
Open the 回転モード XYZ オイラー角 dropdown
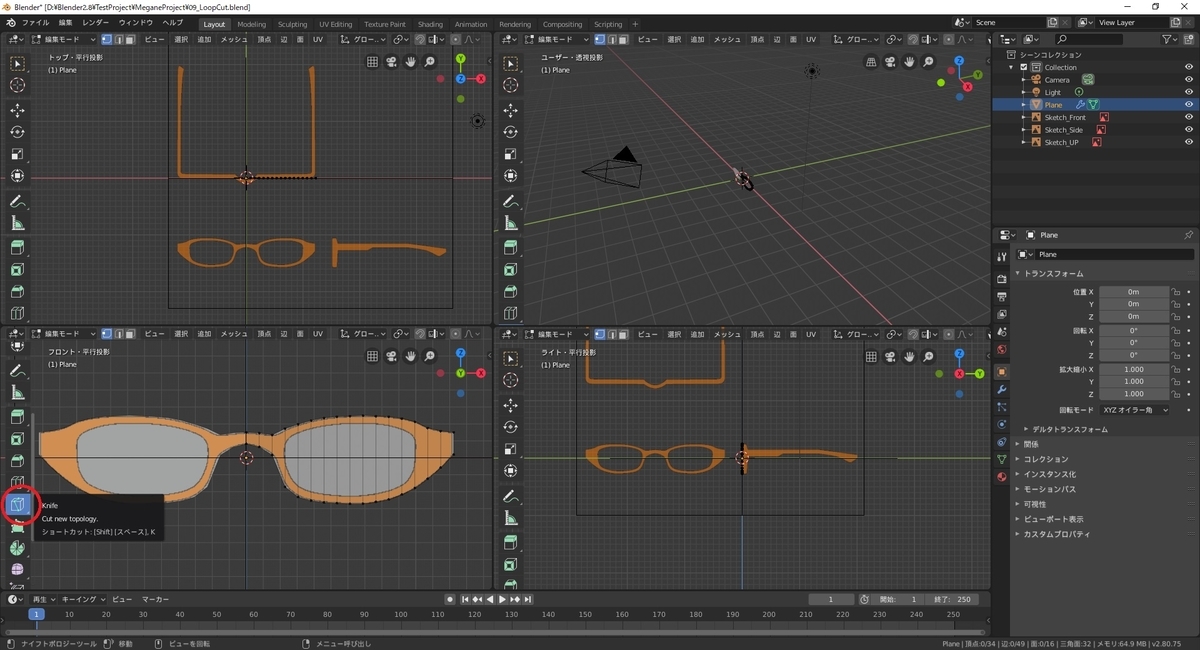click(x=1134, y=410)
